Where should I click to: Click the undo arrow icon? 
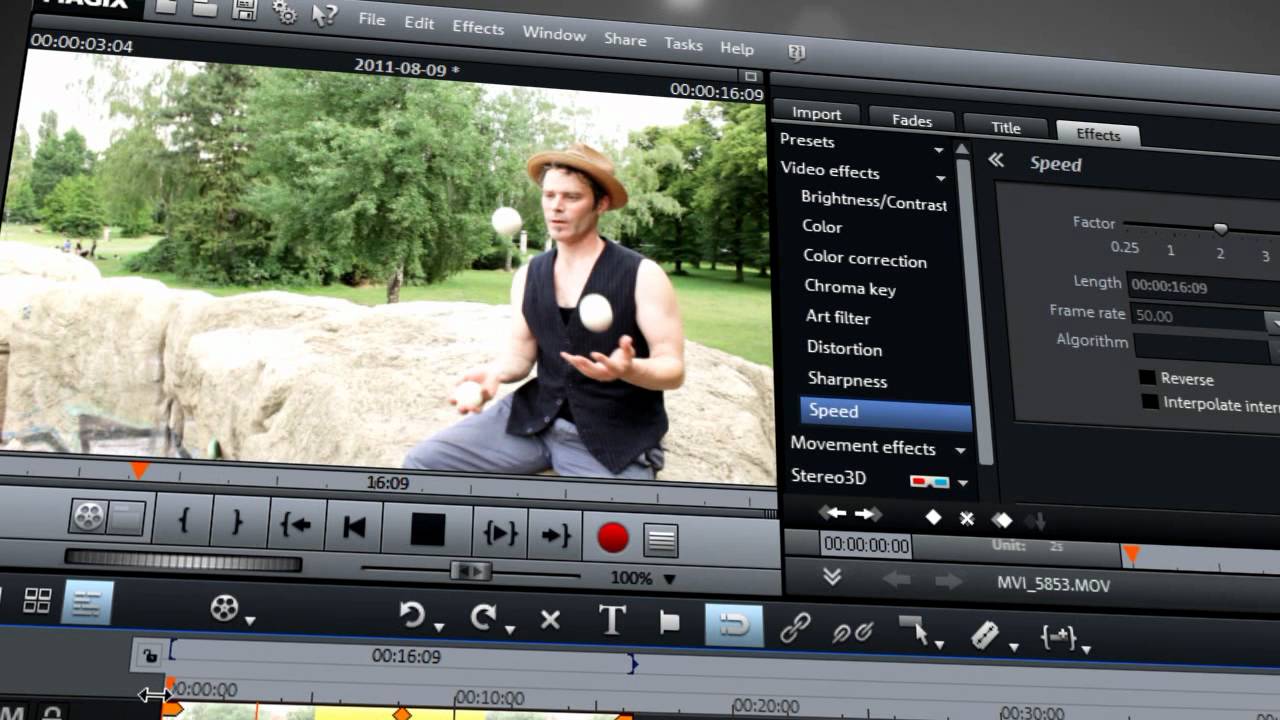(x=411, y=614)
